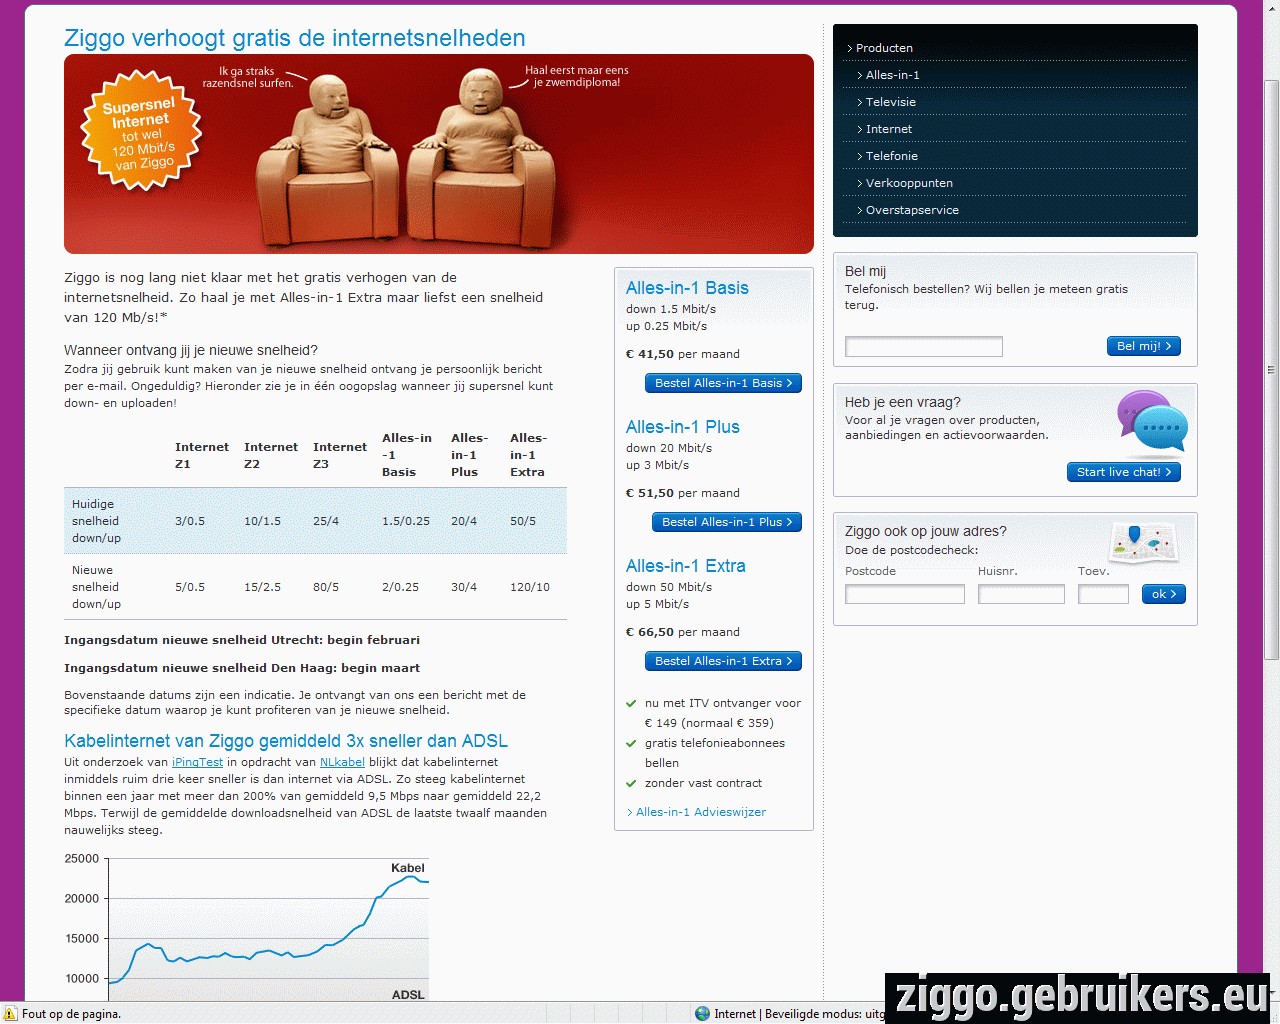The image size is (1280, 1024).
Task: Click the Ziggo verhoogt gratis de internetsnelheden heading
Action: click(295, 38)
